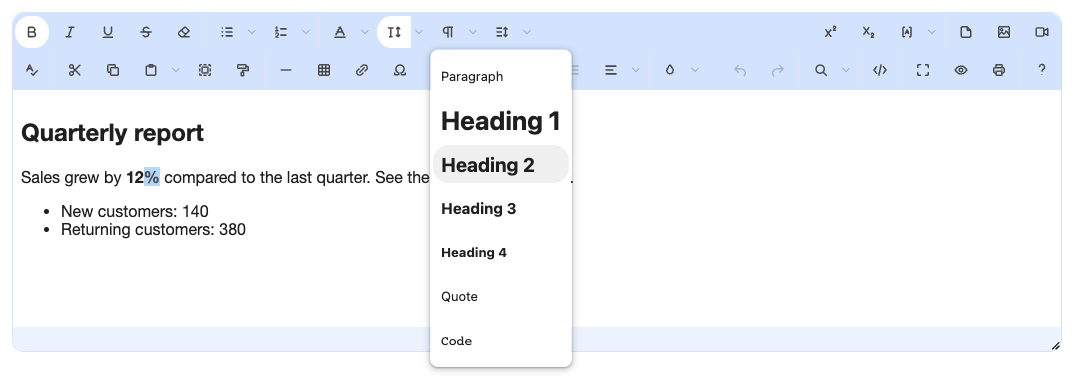The height and width of the screenshot is (379, 1074).
Task: Apply superscript formatting
Action: point(830,32)
